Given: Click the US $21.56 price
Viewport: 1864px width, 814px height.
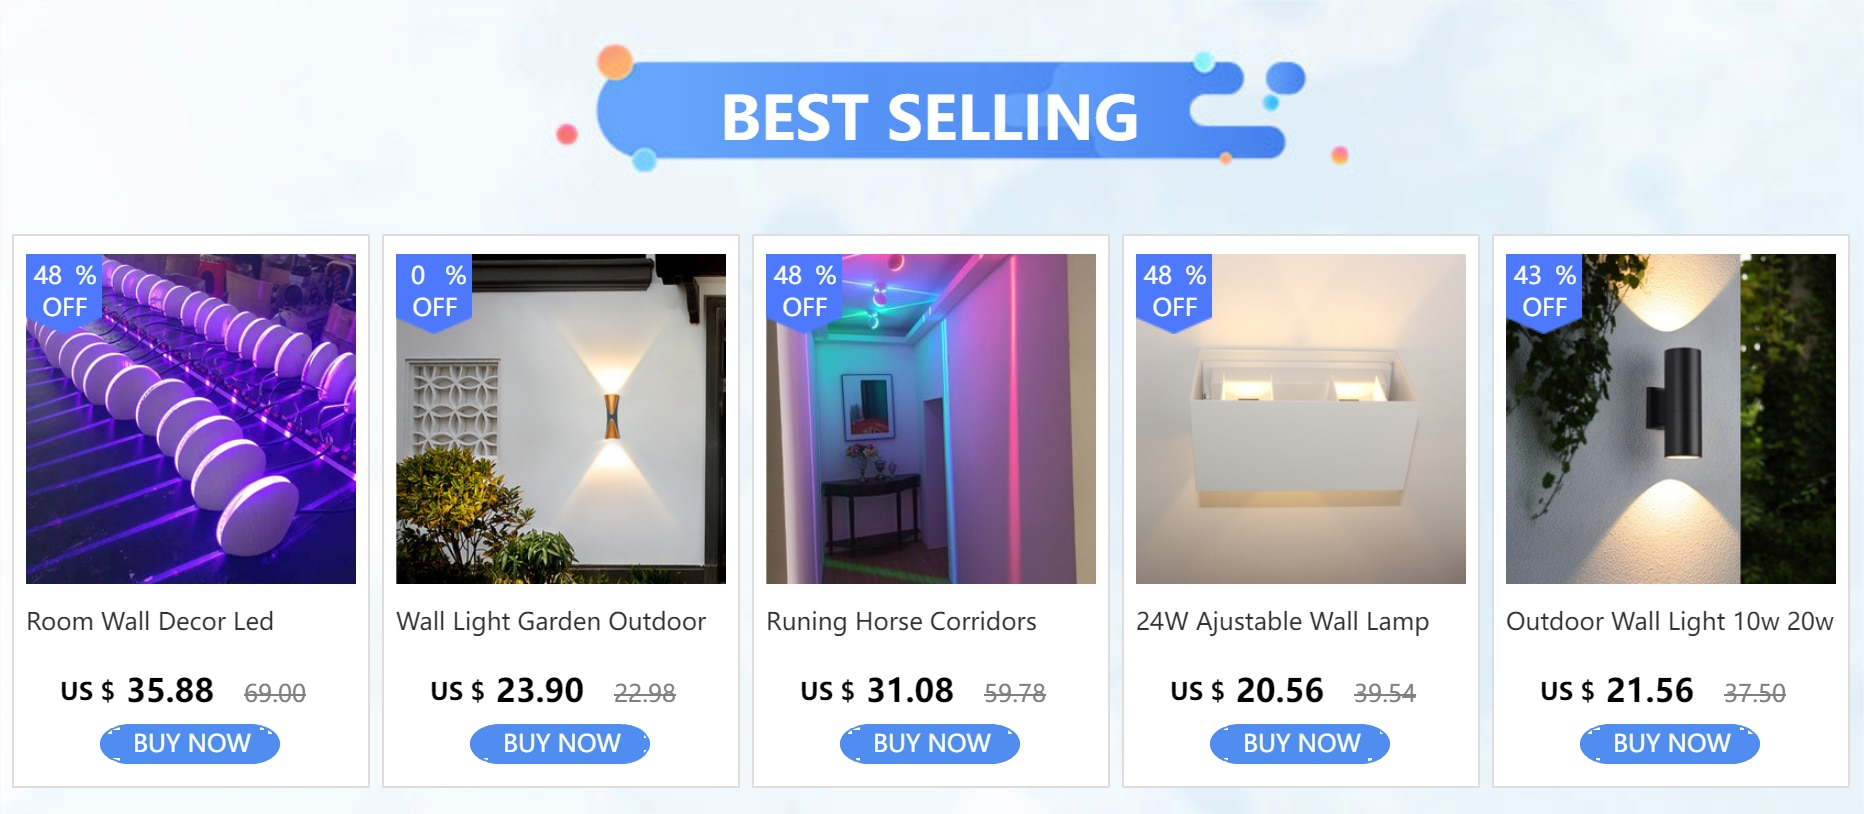Looking at the screenshot, I should tap(1617, 691).
